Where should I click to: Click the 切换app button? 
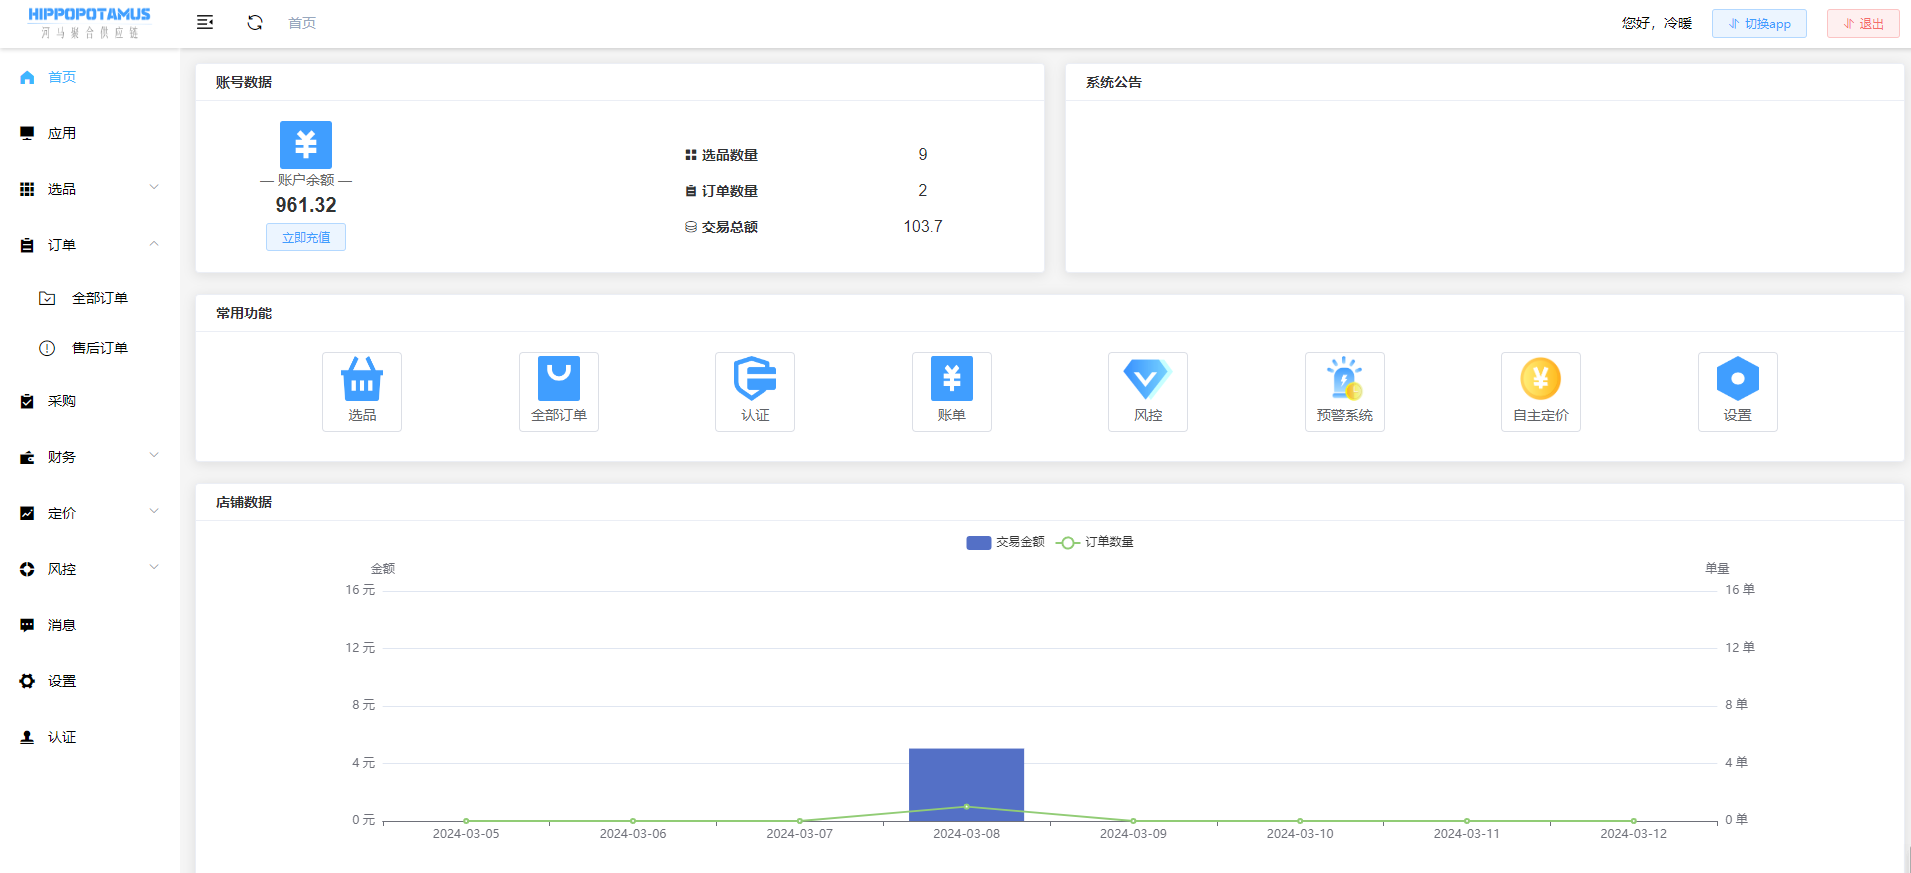(x=1759, y=23)
